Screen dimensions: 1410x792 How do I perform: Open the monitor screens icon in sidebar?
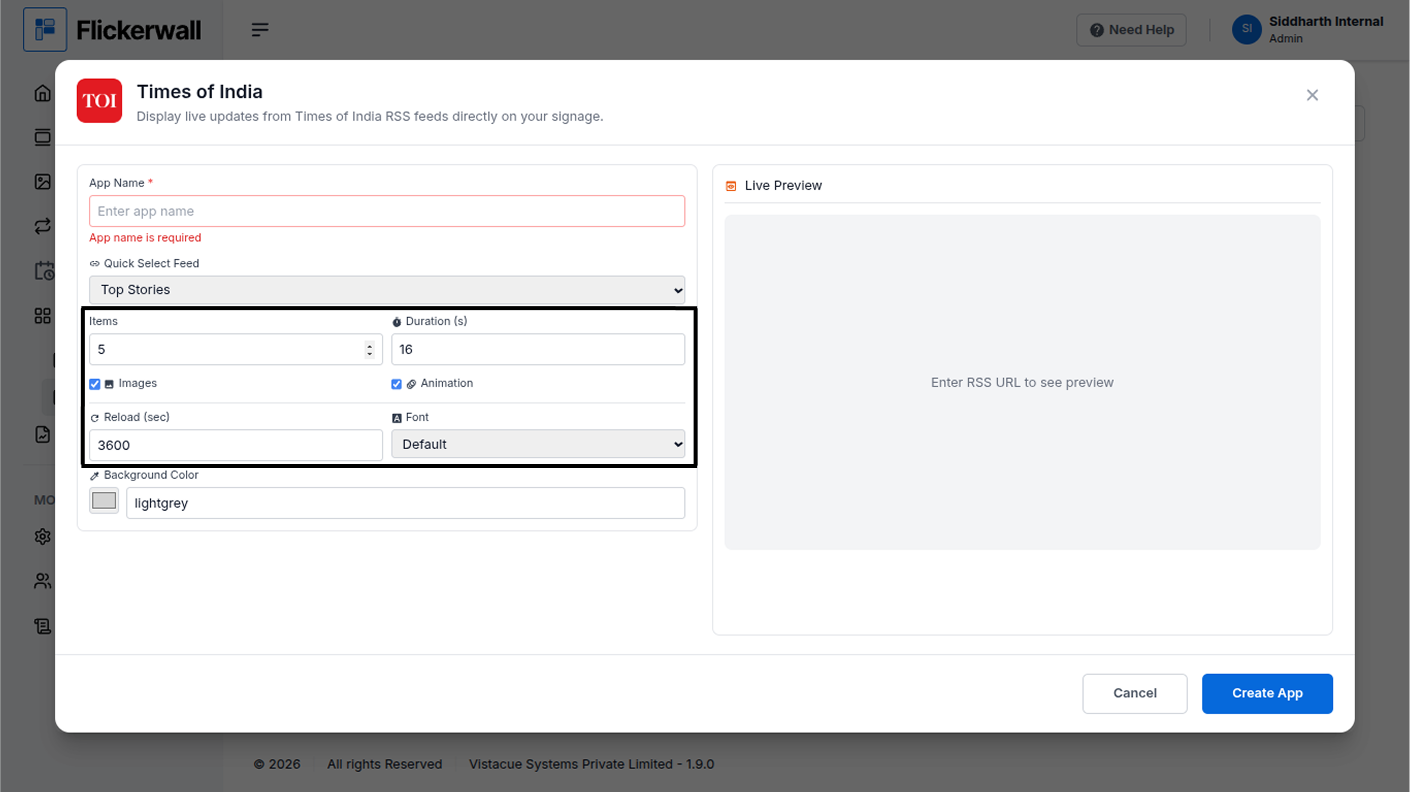click(42, 137)
